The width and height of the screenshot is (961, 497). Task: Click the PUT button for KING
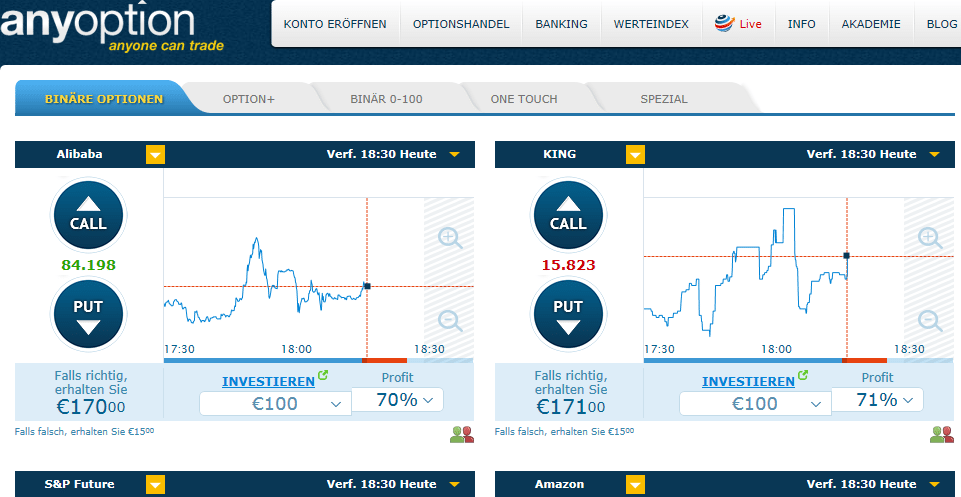568,314
